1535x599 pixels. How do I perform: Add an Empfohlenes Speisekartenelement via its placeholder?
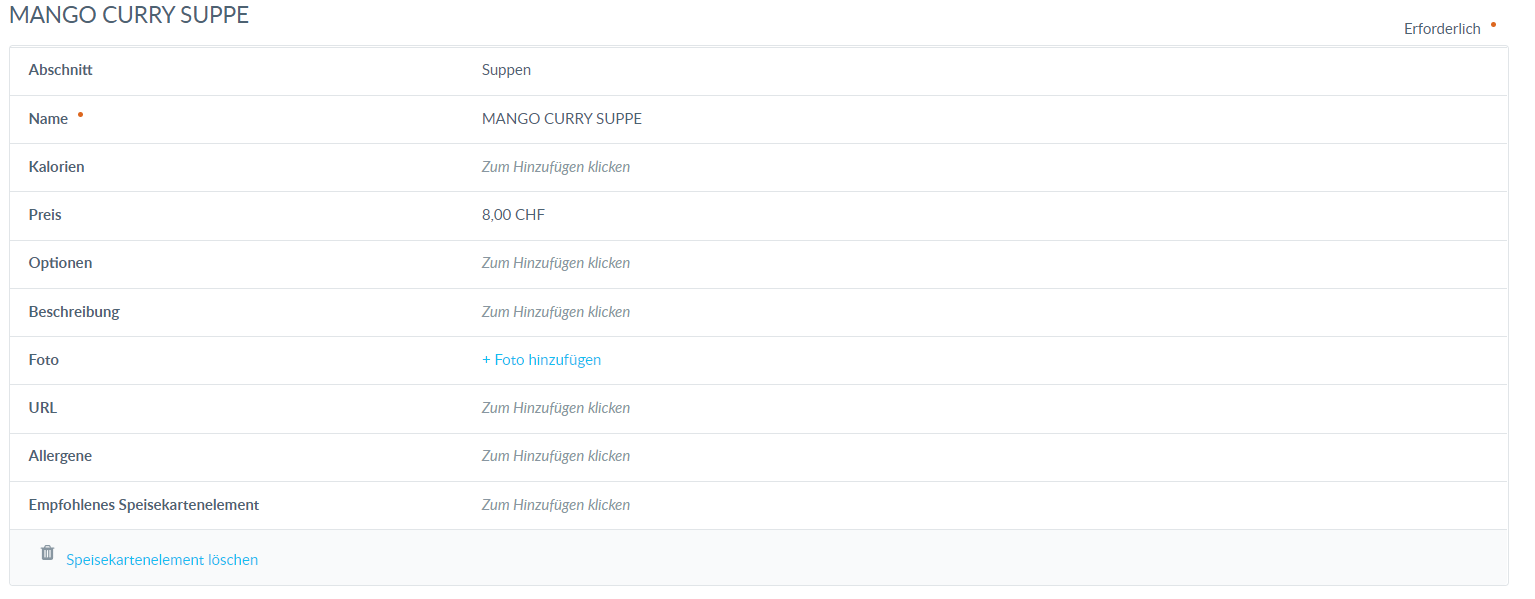point(555,505)
